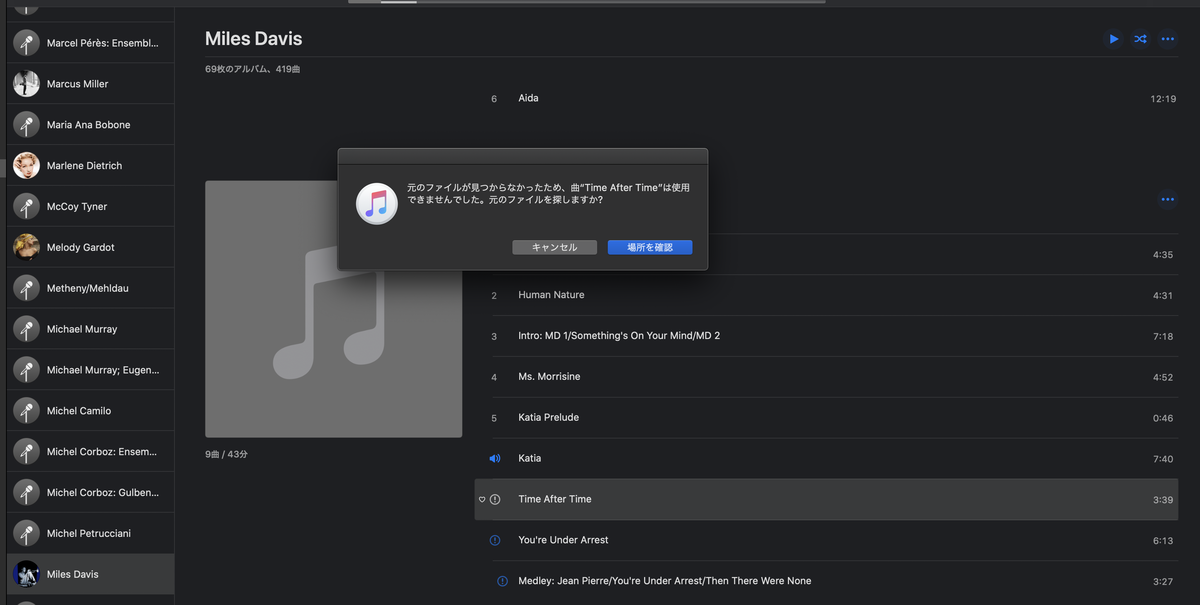This screenshot has height=605, width=1200.
Task: Open artist more-options ellipsis beside shuffle icon
Action: [1167, 39]
